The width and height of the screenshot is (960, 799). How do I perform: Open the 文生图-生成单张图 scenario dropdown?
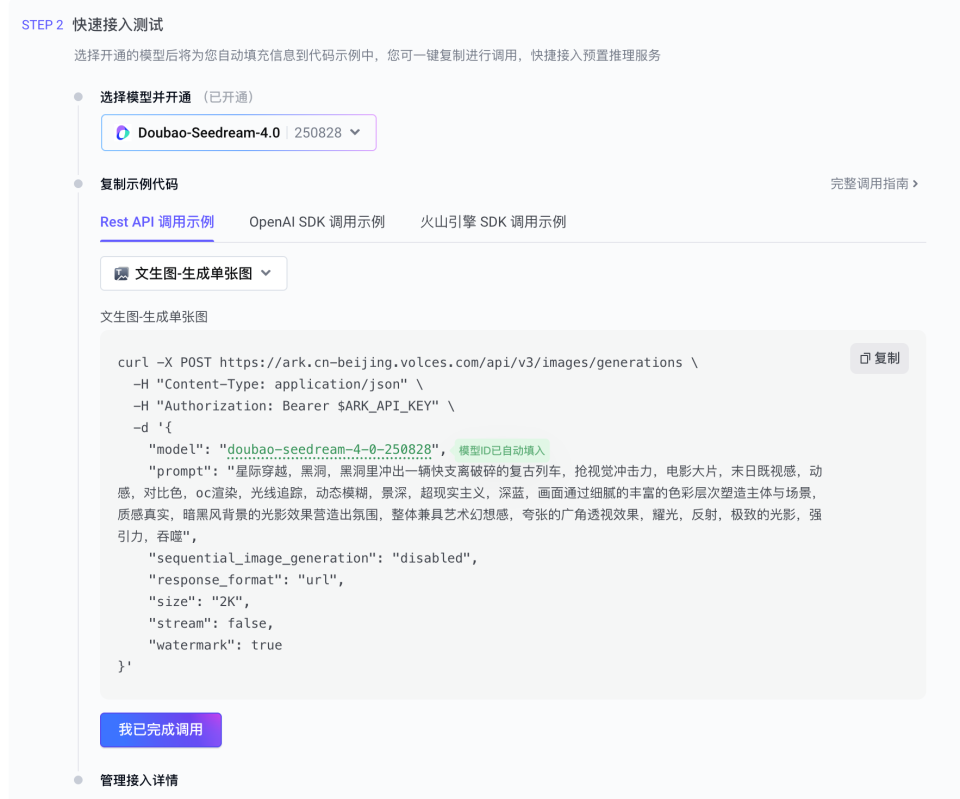[195, 273]
